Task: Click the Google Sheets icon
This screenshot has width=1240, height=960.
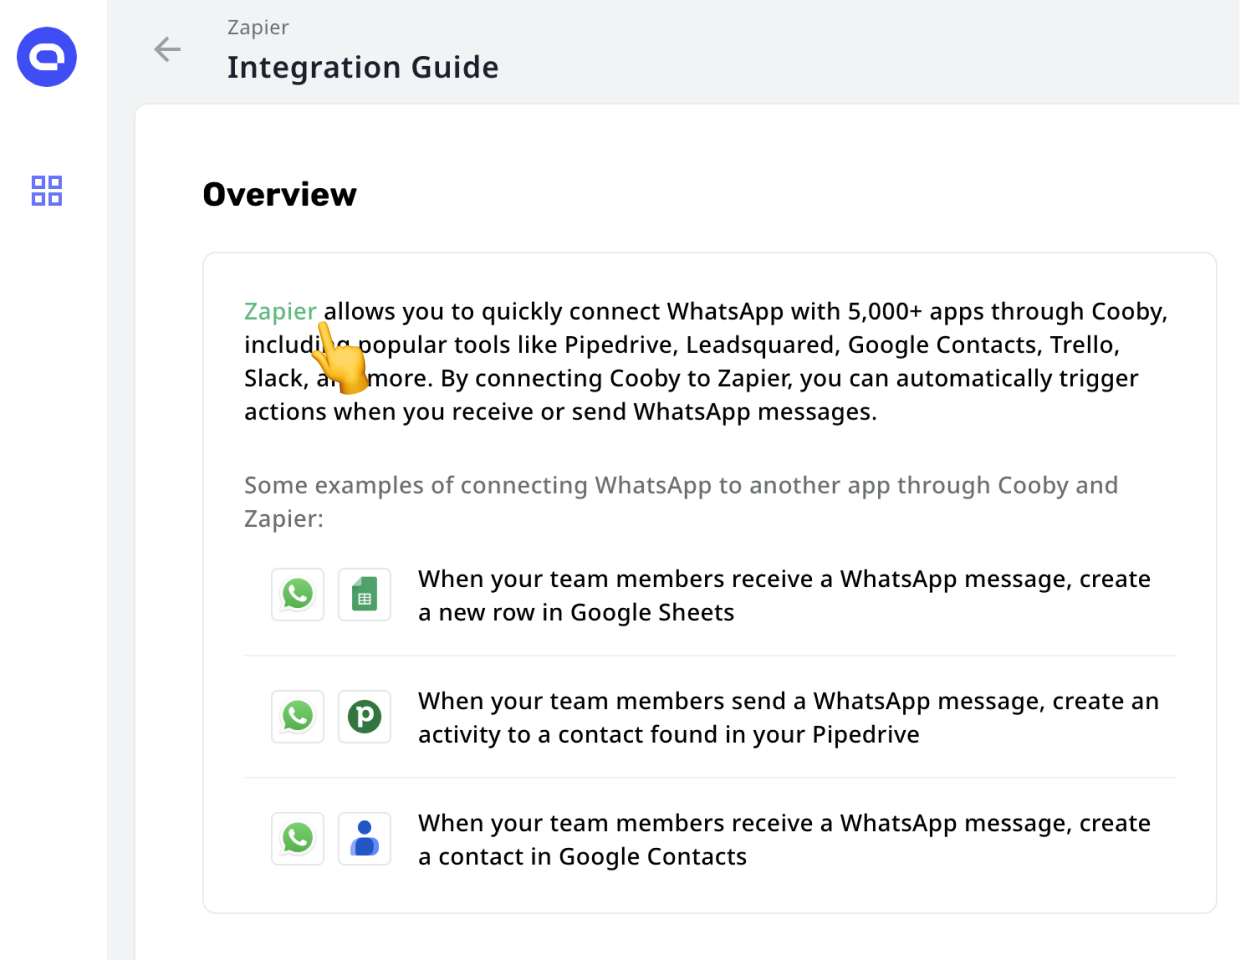Action: (x=364, y=594)
